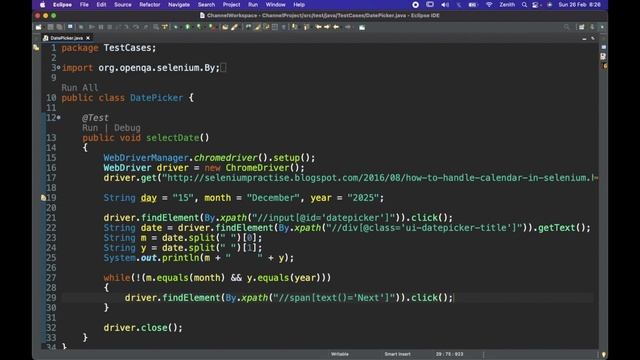
Task: Click Next Edit Location arrow icon
Action: pyautogui.click(x=327, y=27)
